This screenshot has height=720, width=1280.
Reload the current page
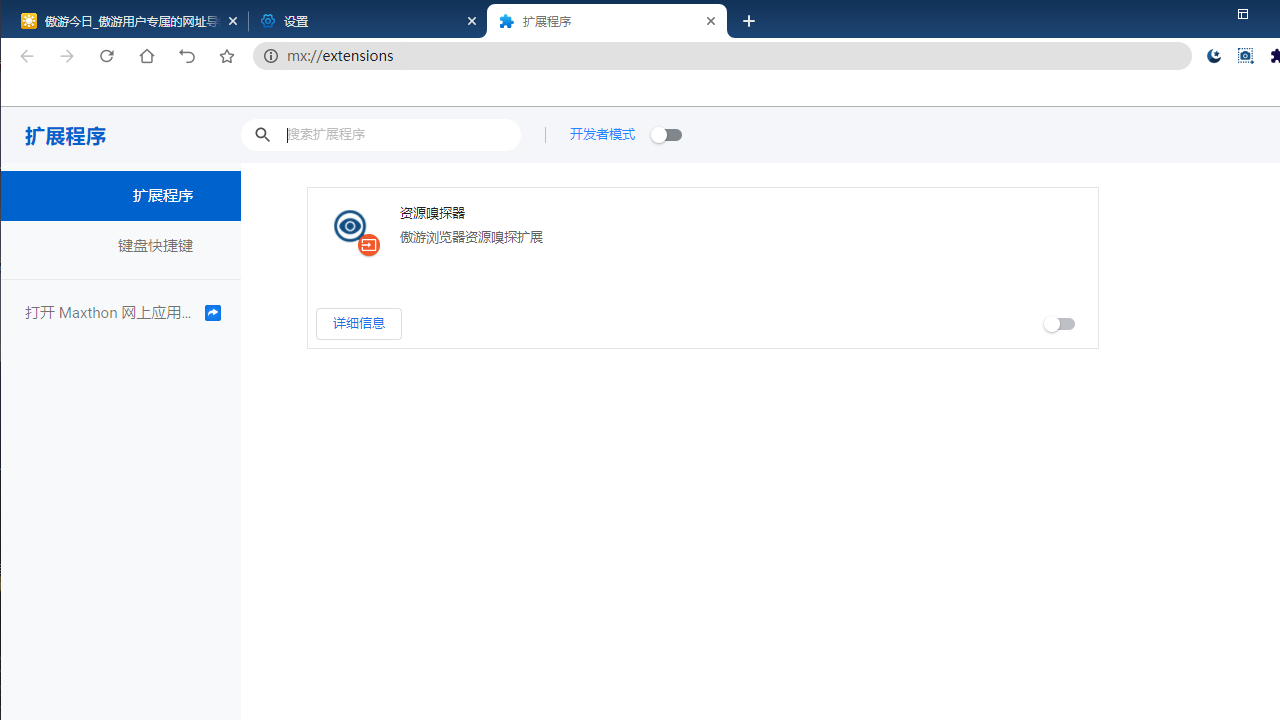pyautogui.click(x=106, y=56)
